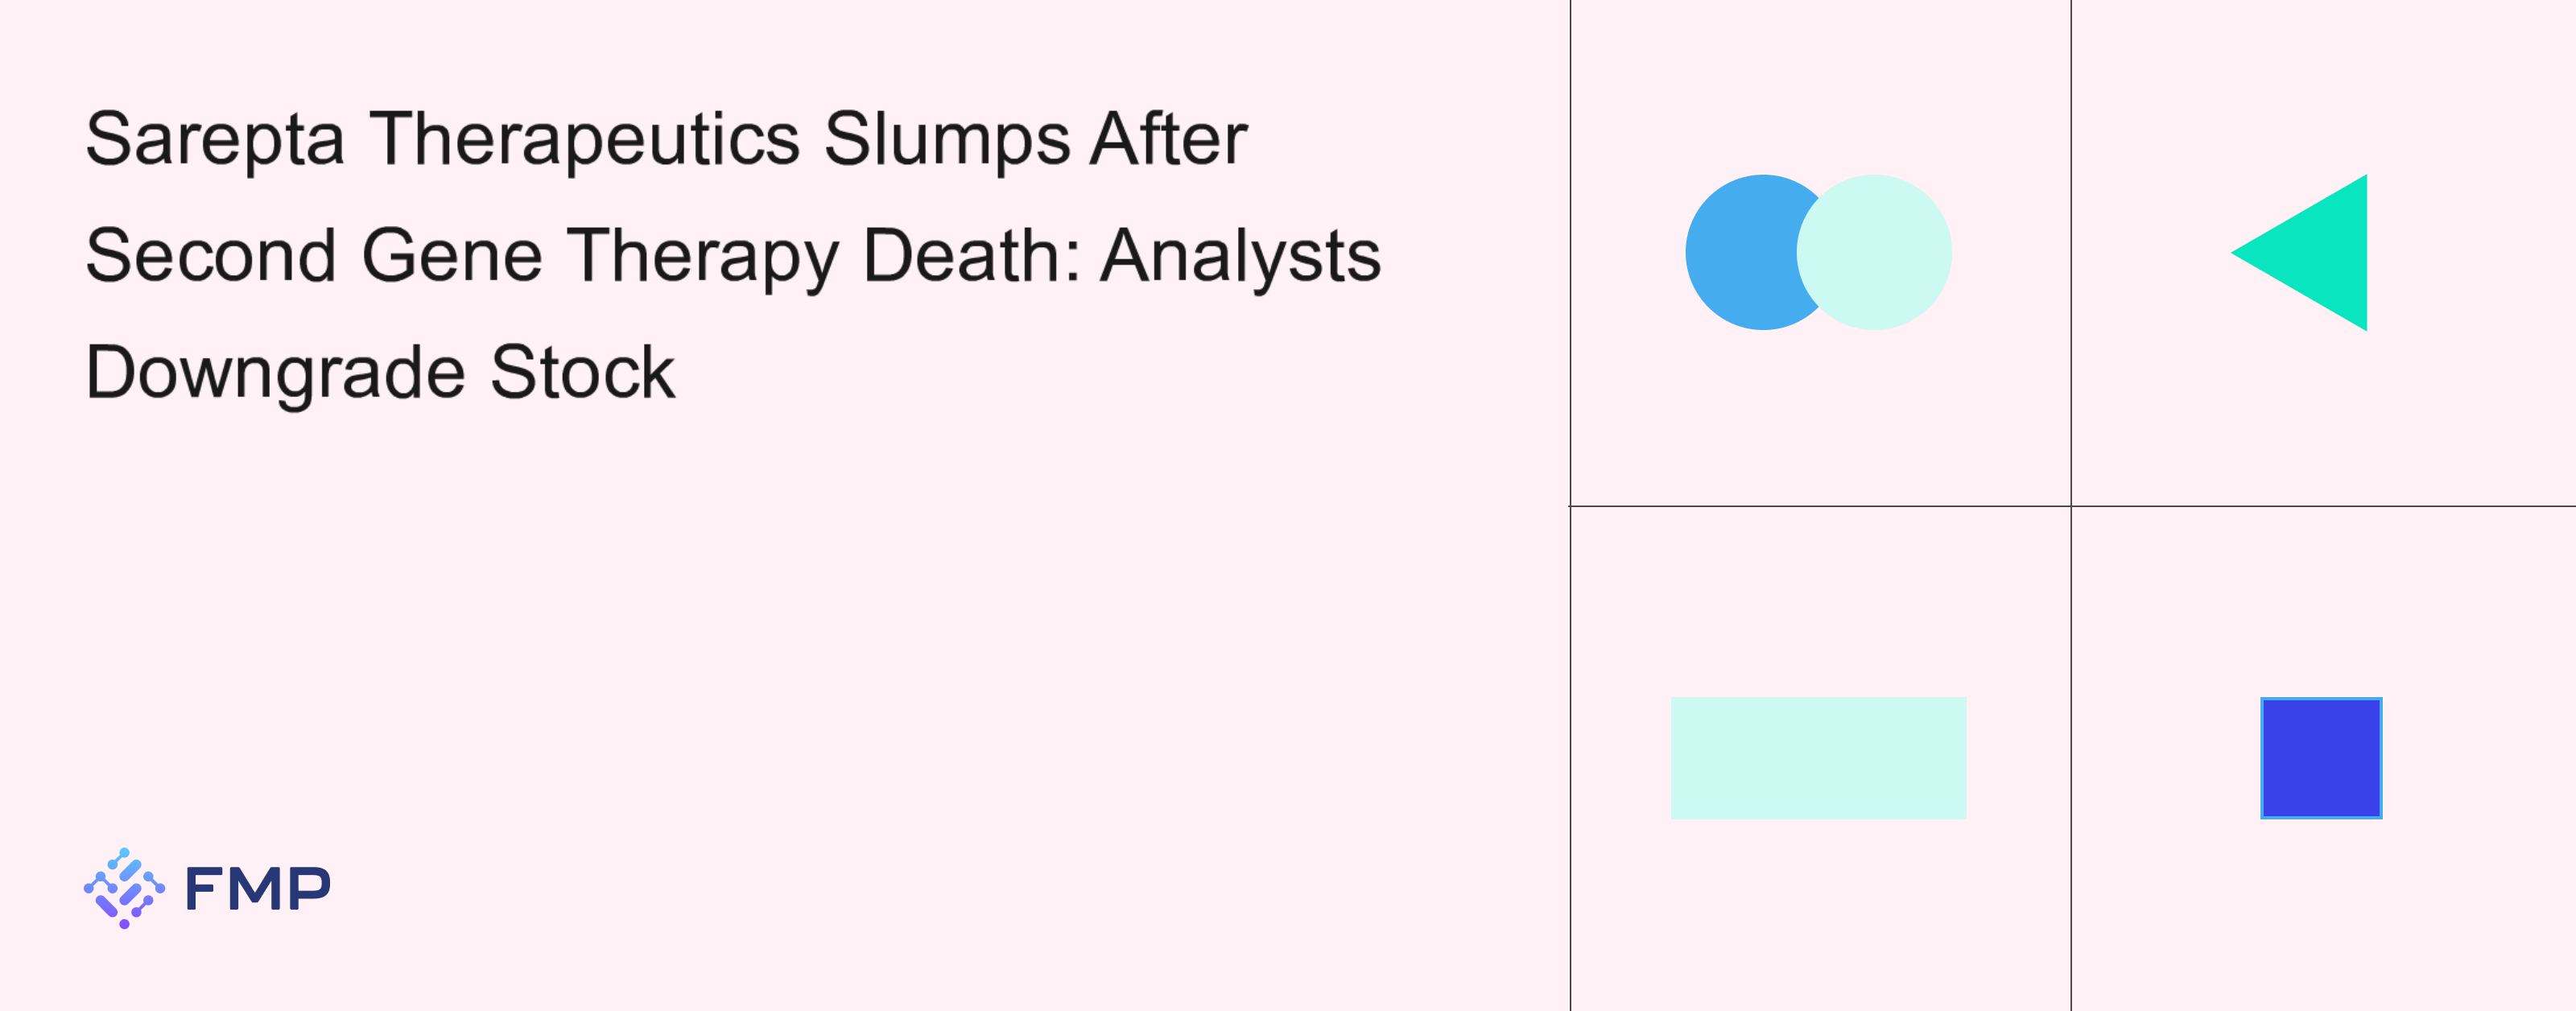Click empty area below green triangle

(2322, 420)
